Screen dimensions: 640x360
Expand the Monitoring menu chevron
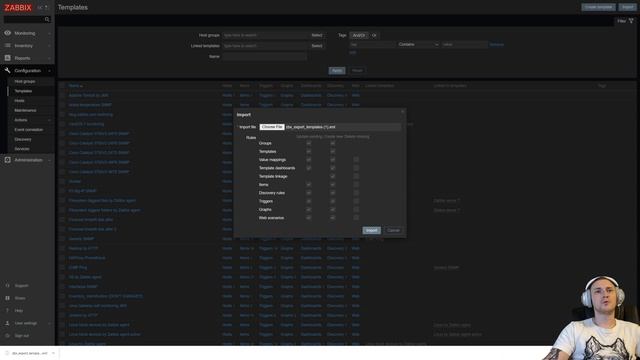point(49,33)
